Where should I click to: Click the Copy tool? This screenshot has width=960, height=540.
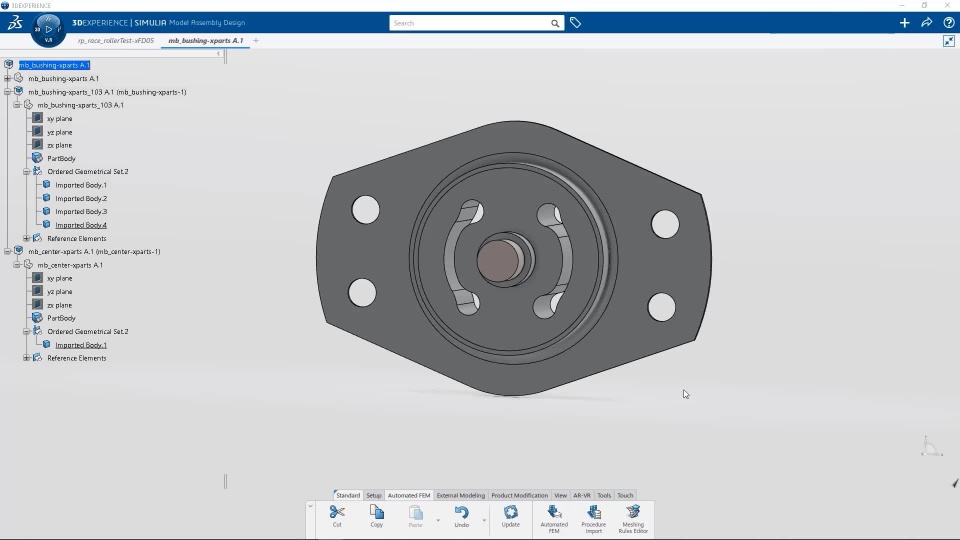377,516
